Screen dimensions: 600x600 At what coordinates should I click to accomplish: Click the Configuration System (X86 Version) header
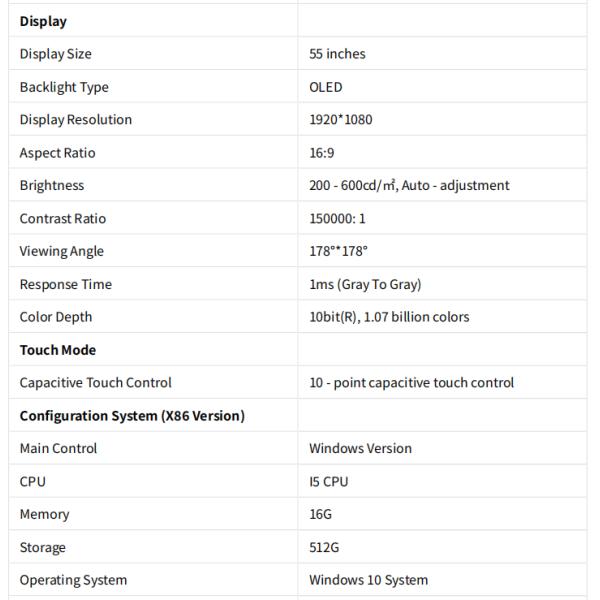pyautogui.click(x=132, y=415)
